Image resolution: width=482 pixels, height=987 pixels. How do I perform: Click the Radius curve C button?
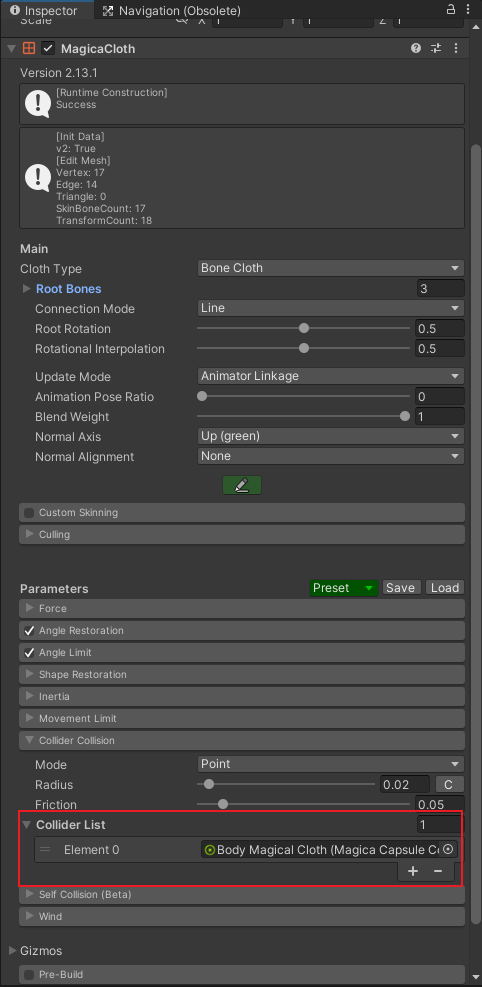[449, 784]
